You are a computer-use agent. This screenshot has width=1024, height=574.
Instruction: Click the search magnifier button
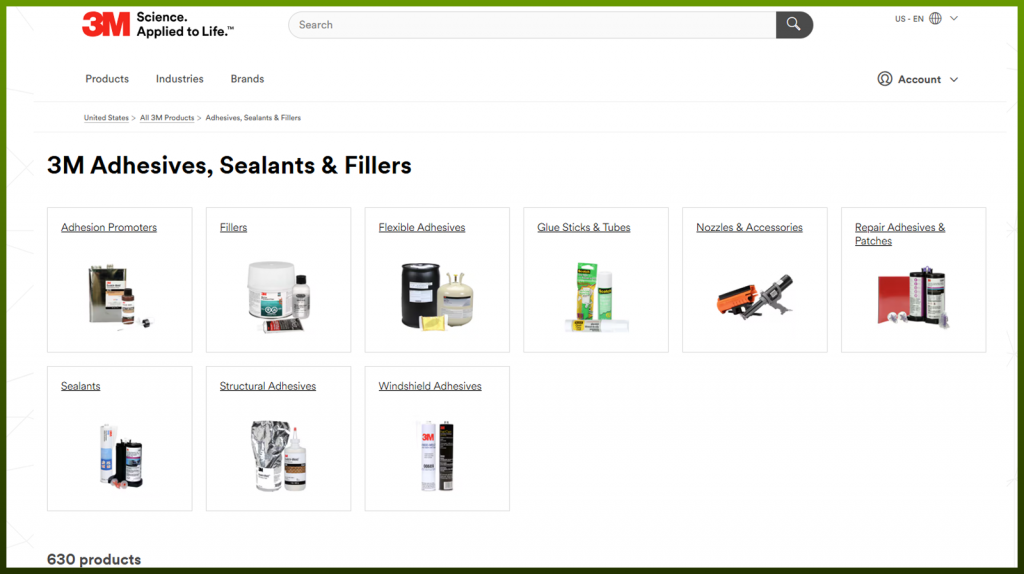(x=794, y=25)
